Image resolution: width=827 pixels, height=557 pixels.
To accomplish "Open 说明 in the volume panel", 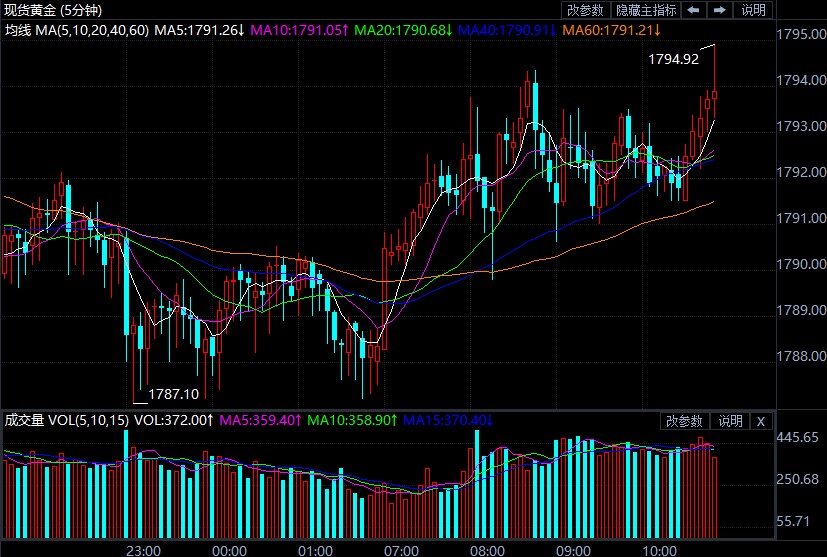I will 730,421.
